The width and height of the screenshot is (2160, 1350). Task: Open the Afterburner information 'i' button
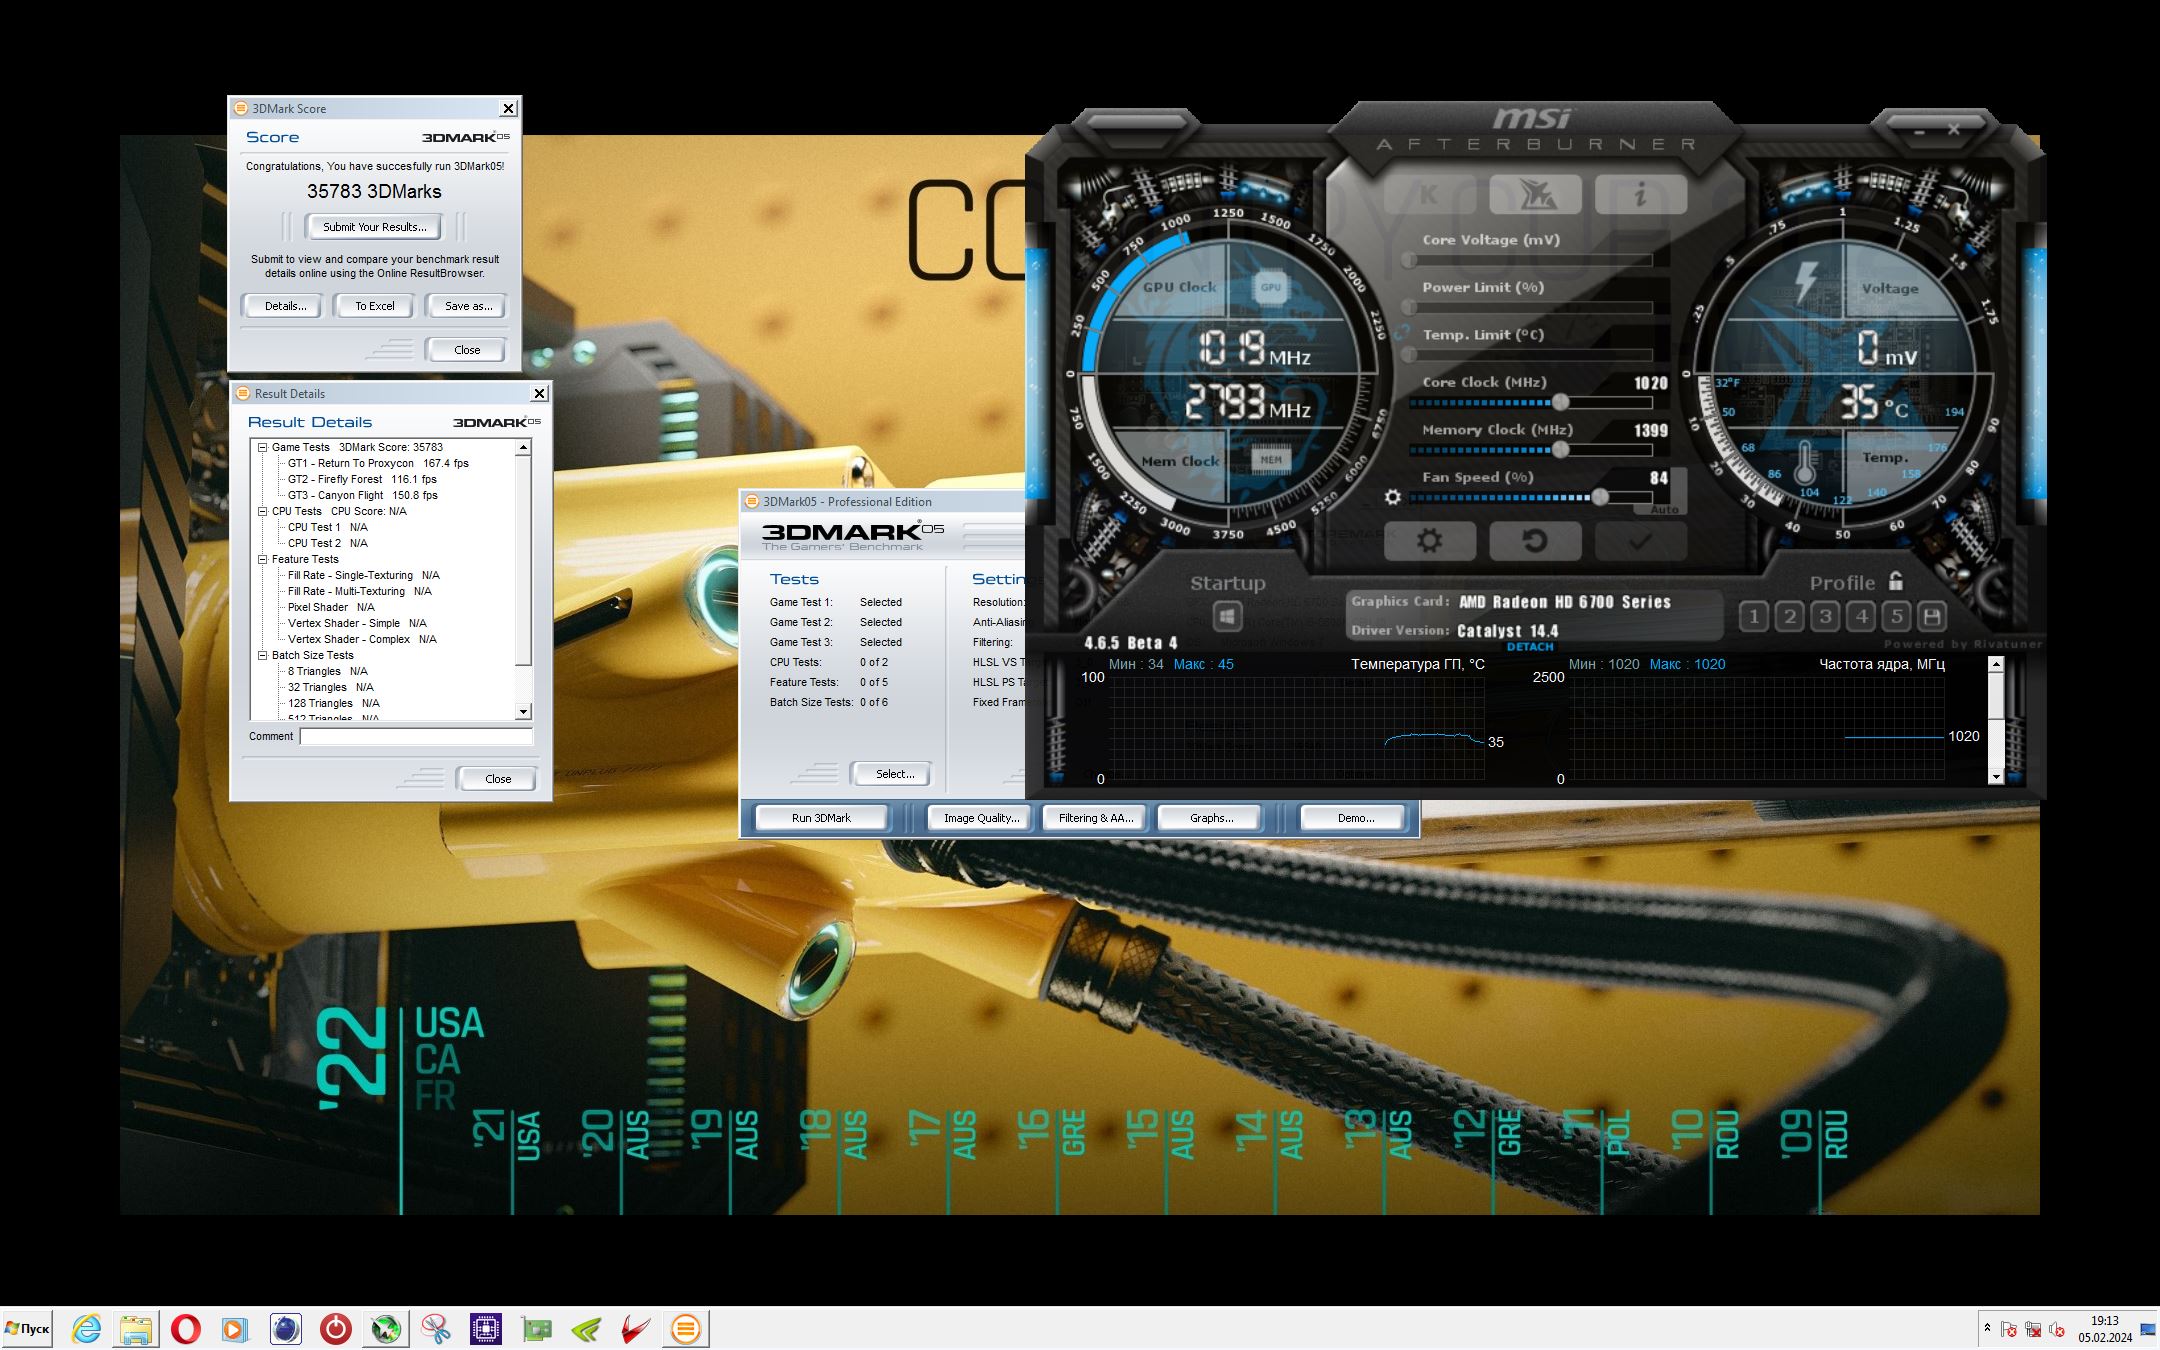(x=1640, y=195)
